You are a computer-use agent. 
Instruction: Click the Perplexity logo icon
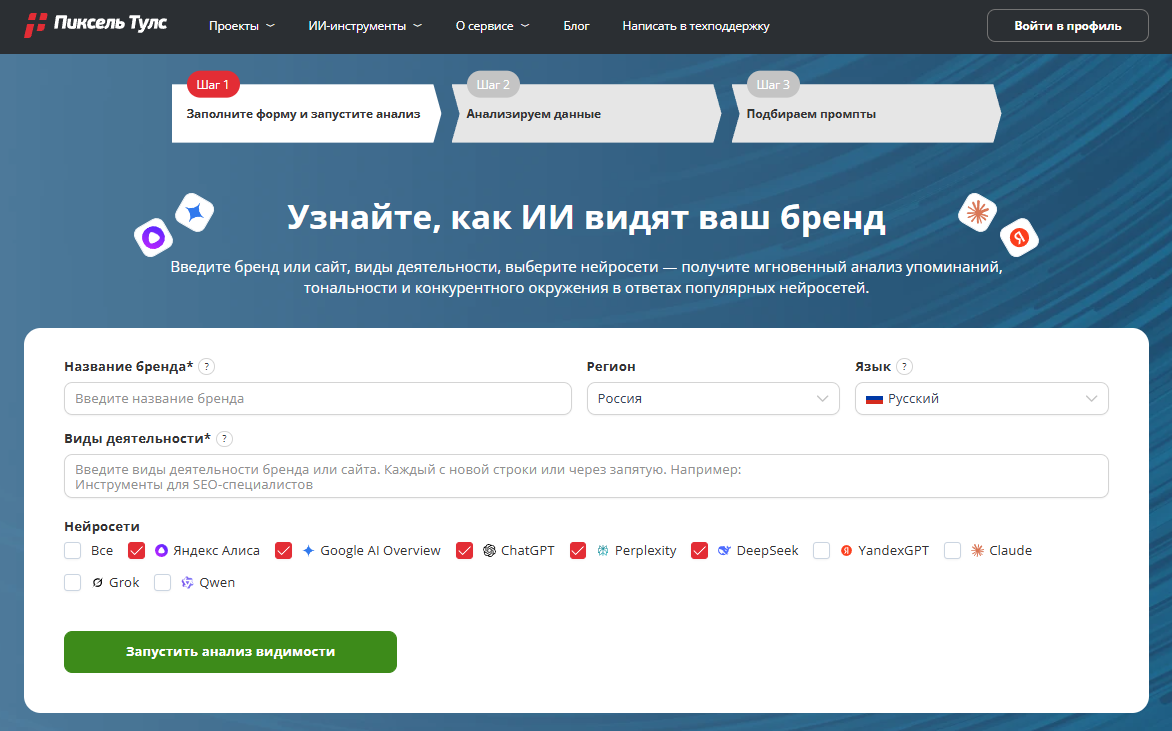(602, 550)
